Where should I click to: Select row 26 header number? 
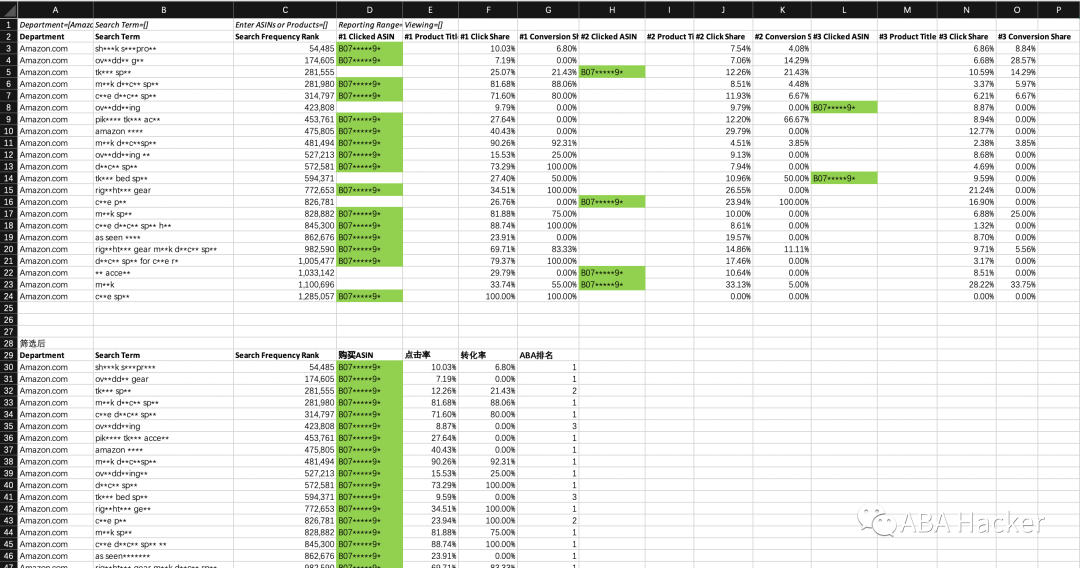8,319
